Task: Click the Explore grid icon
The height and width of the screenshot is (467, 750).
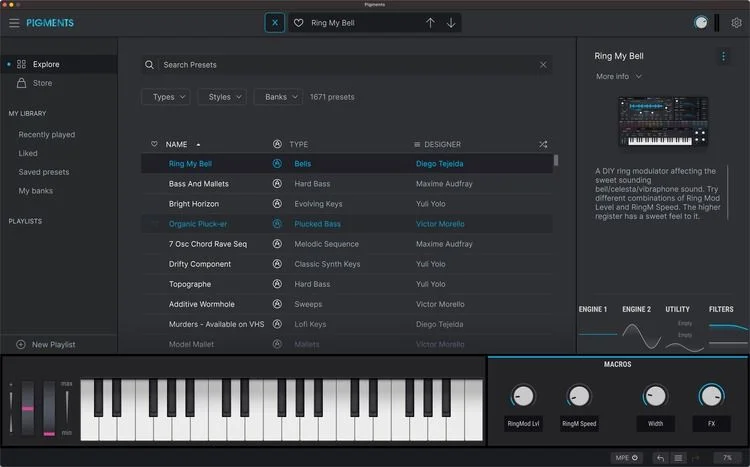Action: [22, 64]
